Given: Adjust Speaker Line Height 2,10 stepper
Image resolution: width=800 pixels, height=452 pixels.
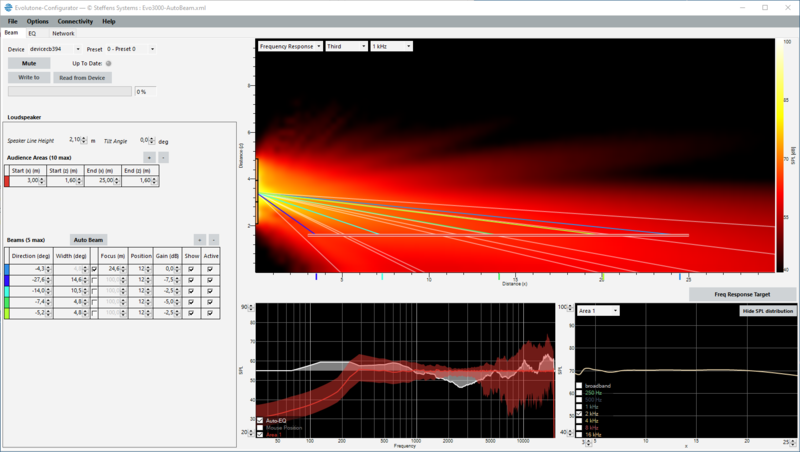Looking at the screenshot, I should click(84, 140).
